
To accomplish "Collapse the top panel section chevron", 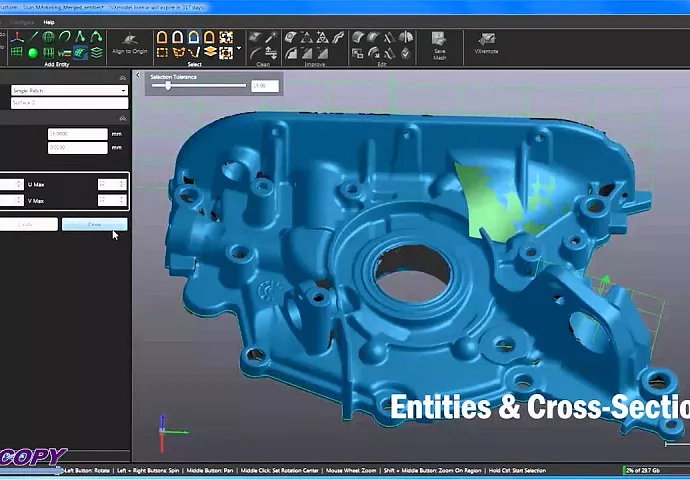I will pos(123,77).
